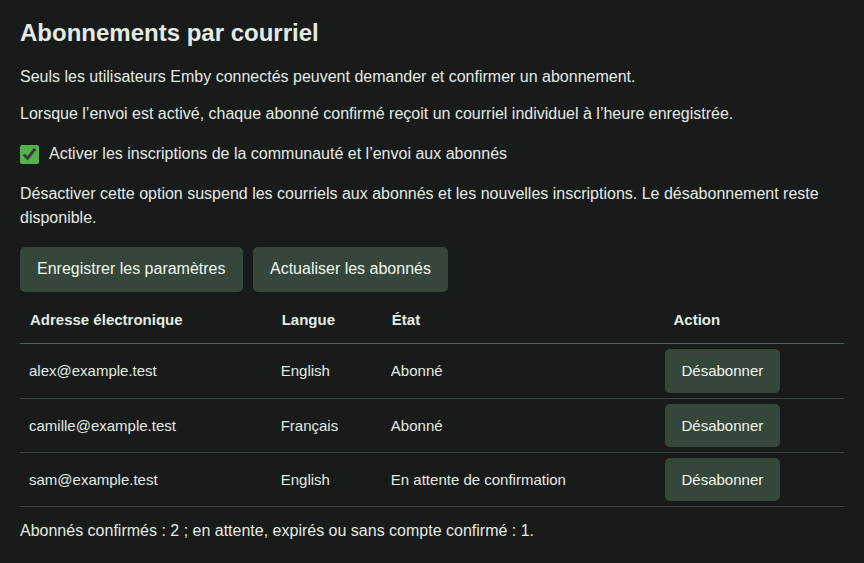
Task: Unsubscribe alex@example.test via Désabonner
Action: (x=722, y=371)
